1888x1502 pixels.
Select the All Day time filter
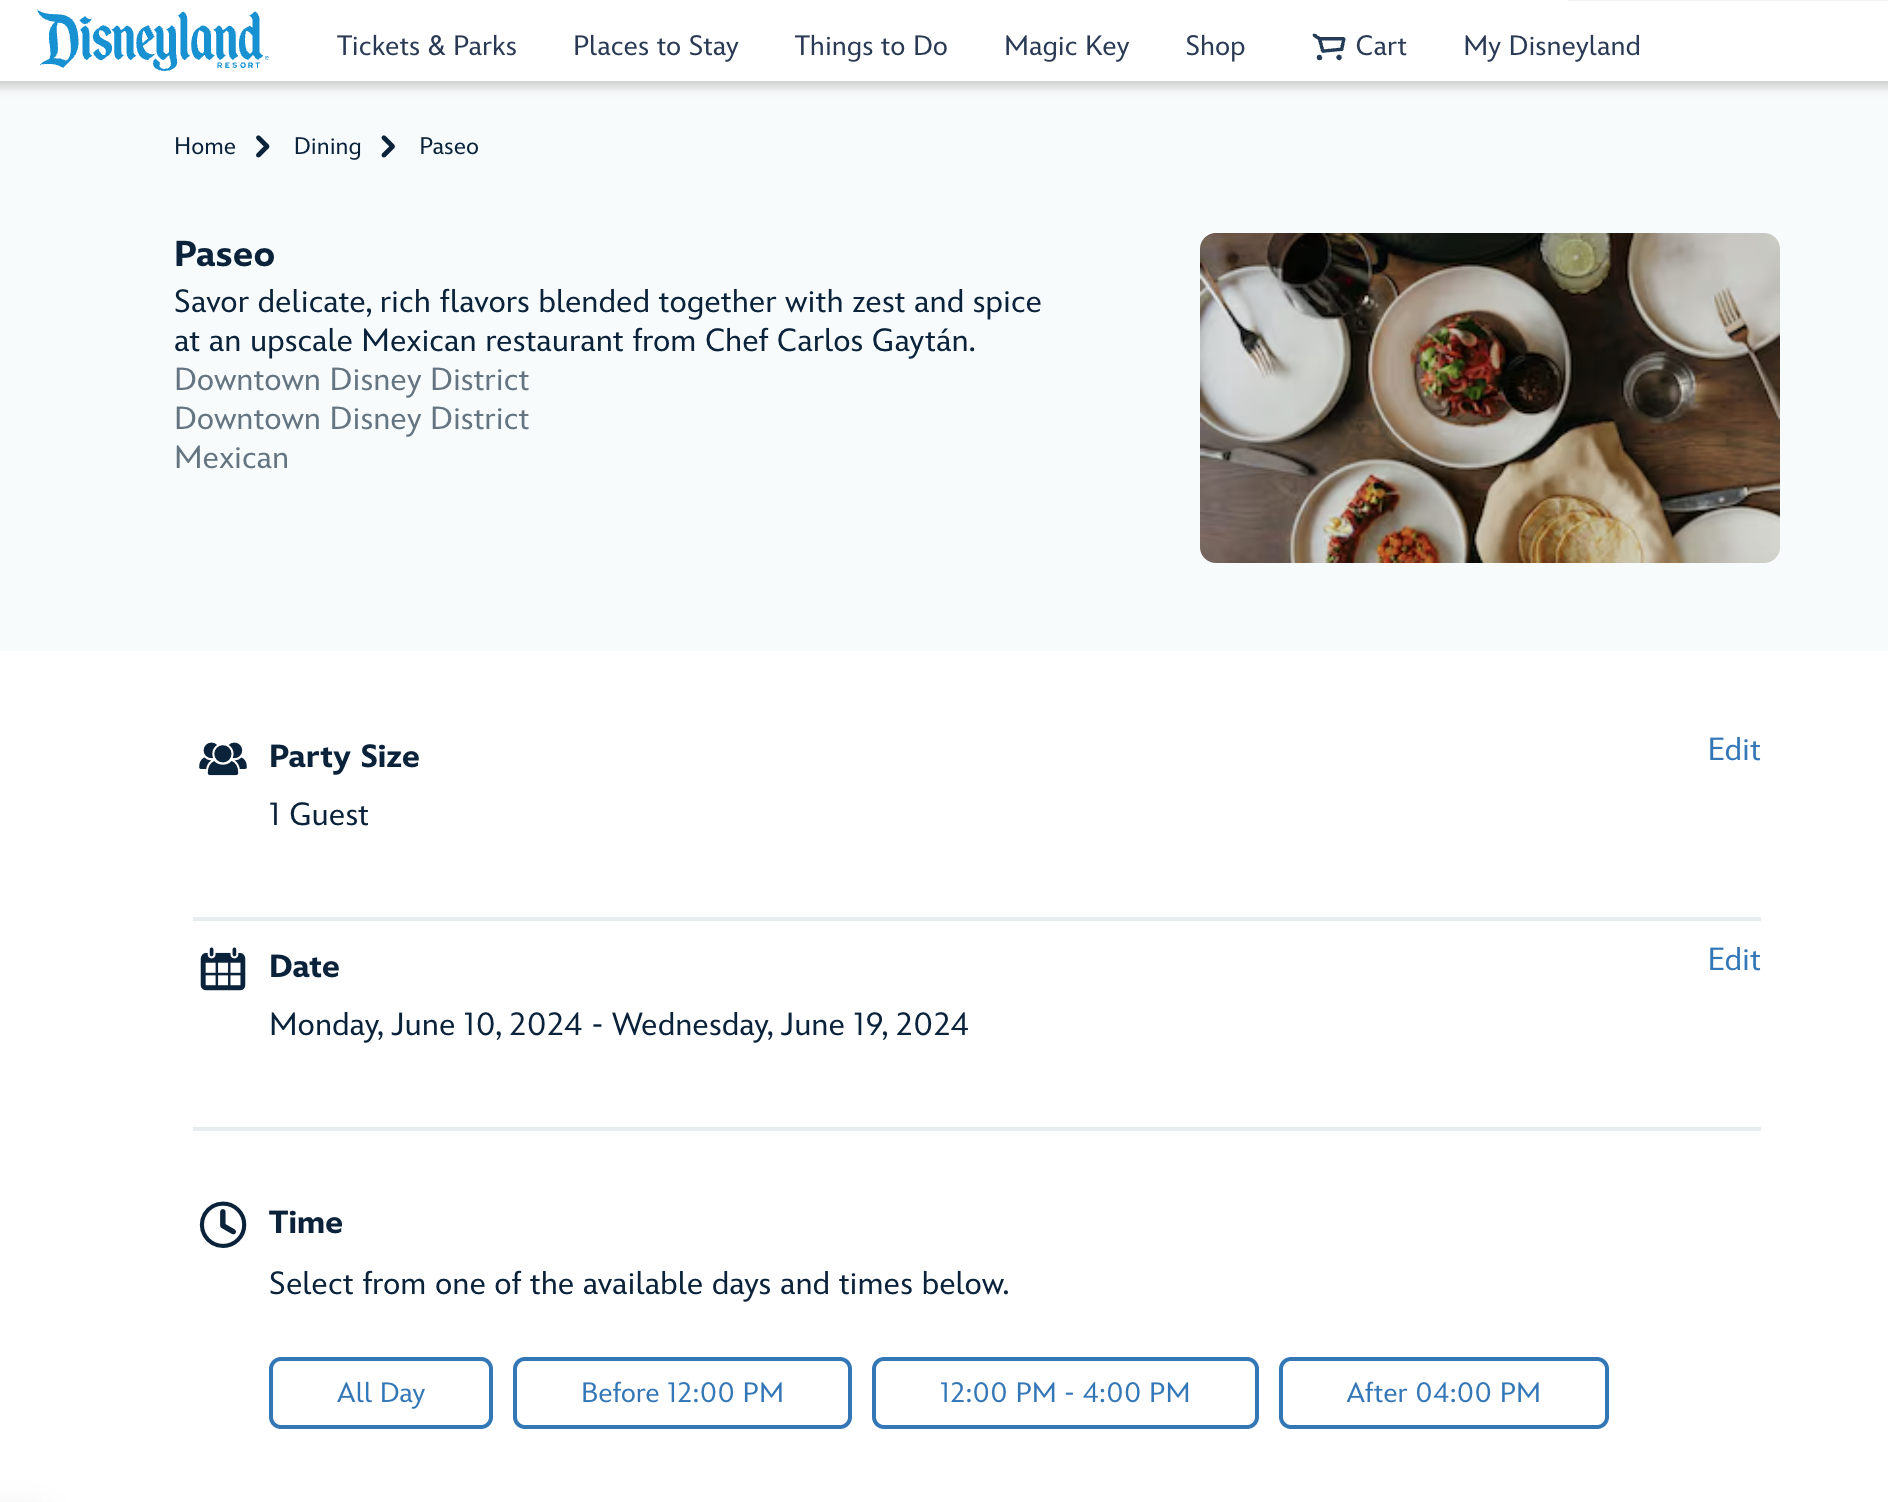[380, 1392]
